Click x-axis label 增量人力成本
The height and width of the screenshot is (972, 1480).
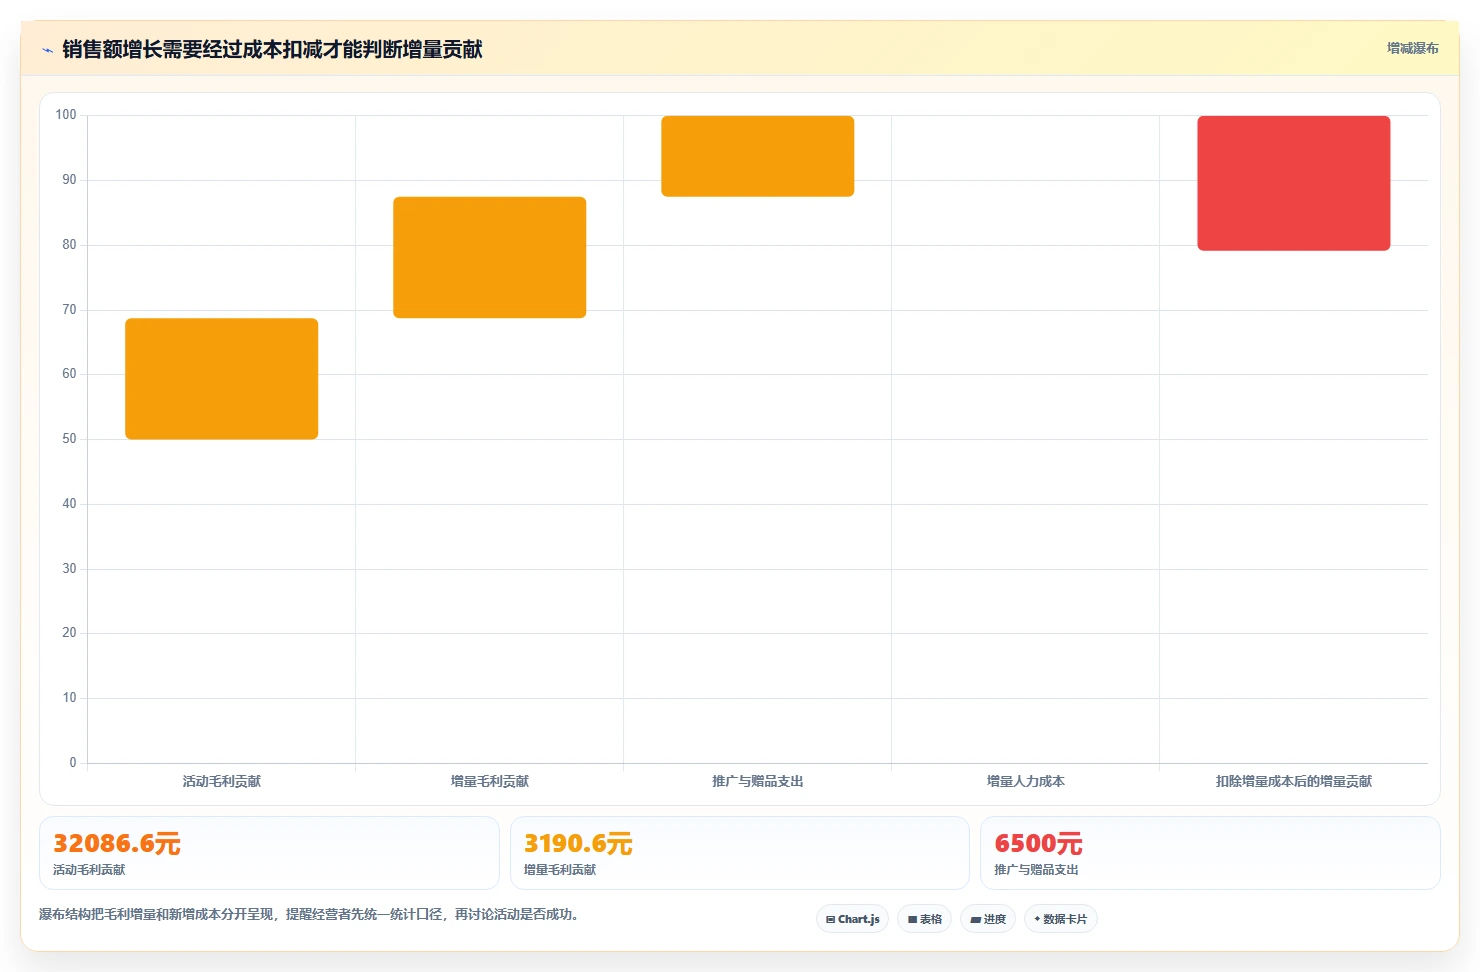coord(1025,781)
